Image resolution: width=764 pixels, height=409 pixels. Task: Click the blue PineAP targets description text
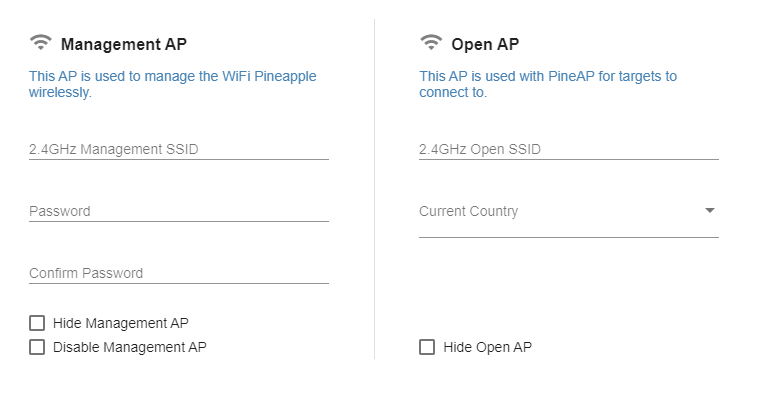tap(548, 84)
